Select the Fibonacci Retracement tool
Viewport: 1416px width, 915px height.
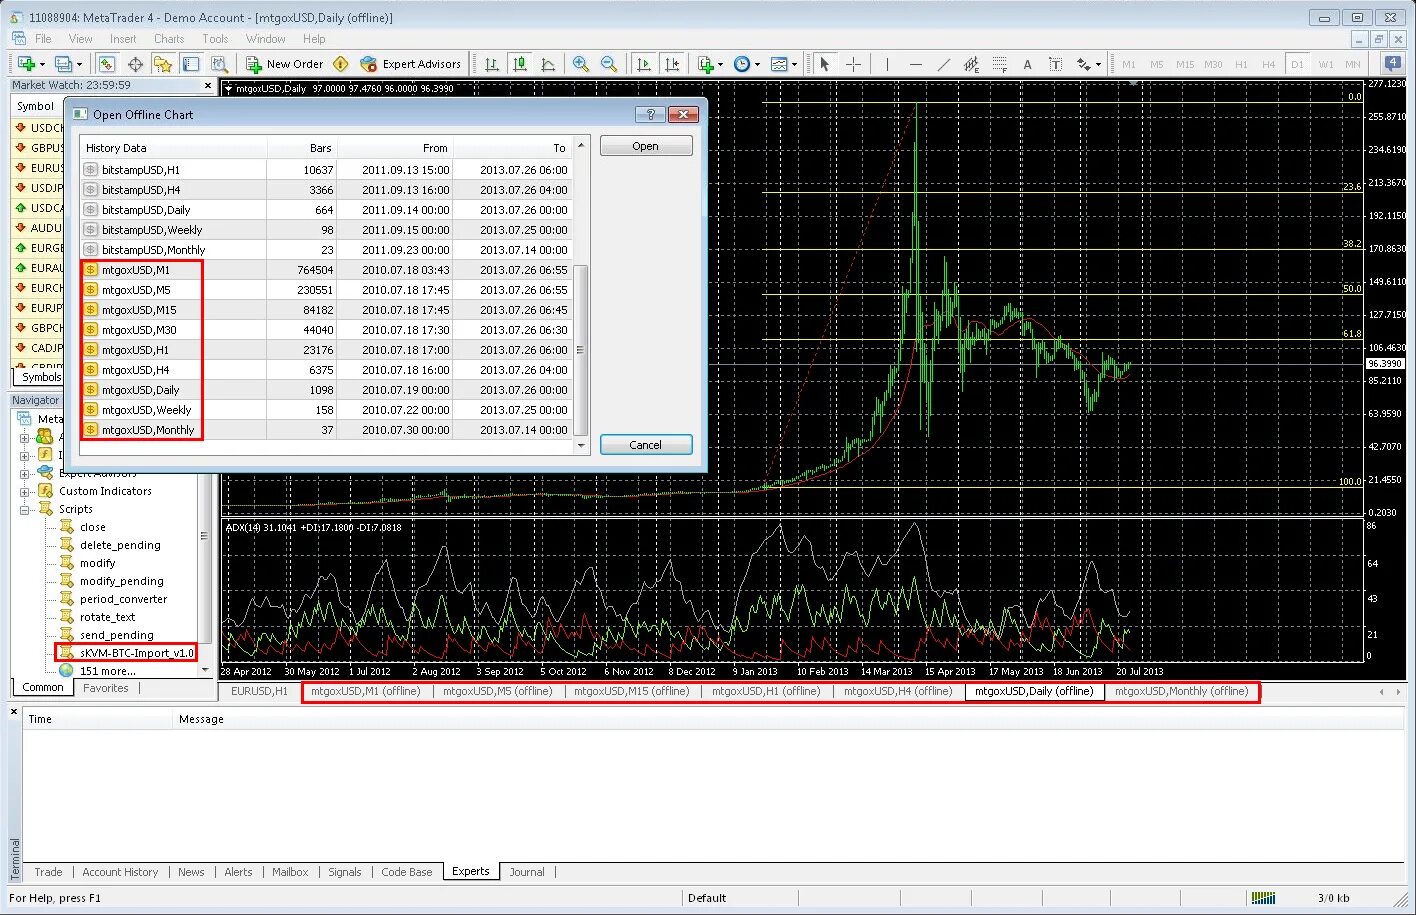point(999,64)
